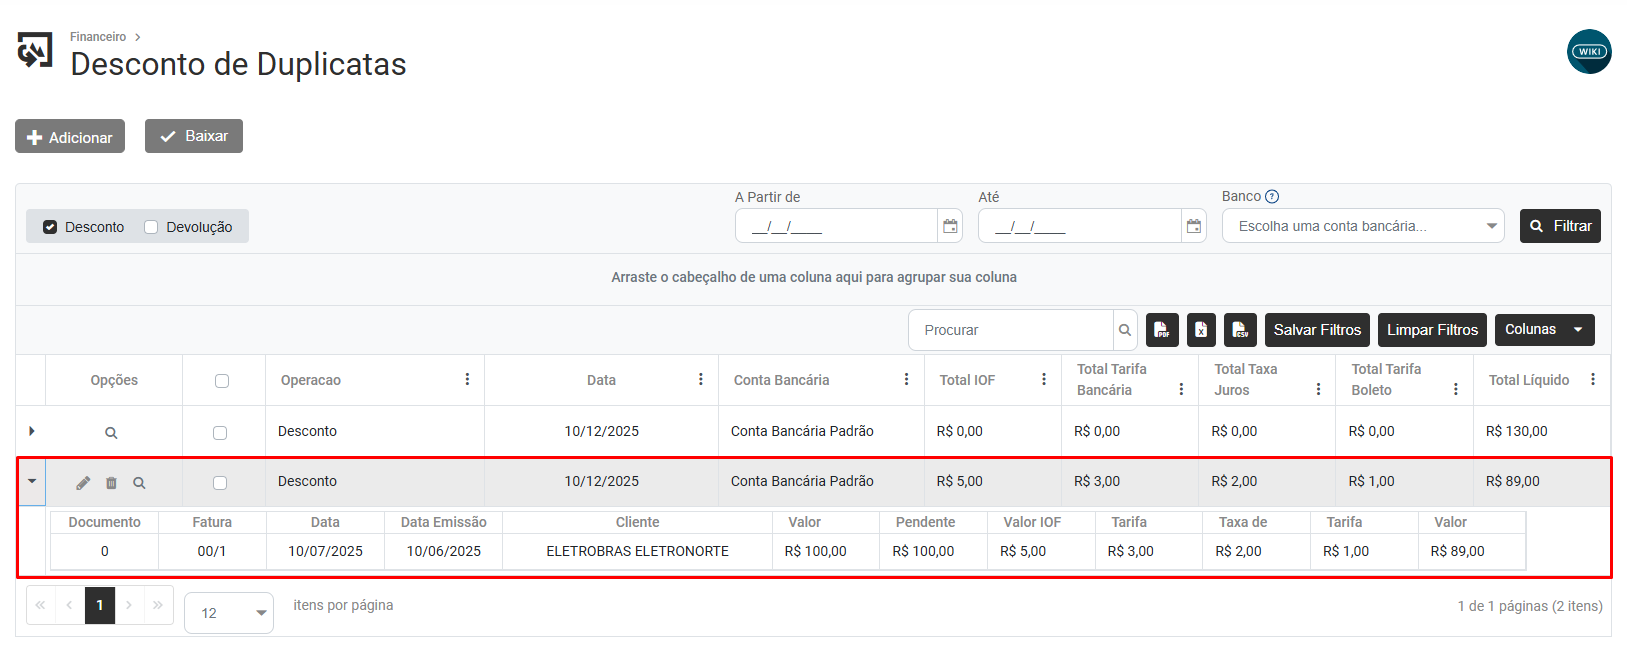Image resolution: width=1627 pixels, height=659 pixels.
Task: Open the Banco account dropdown
Action: point(1362,227)
